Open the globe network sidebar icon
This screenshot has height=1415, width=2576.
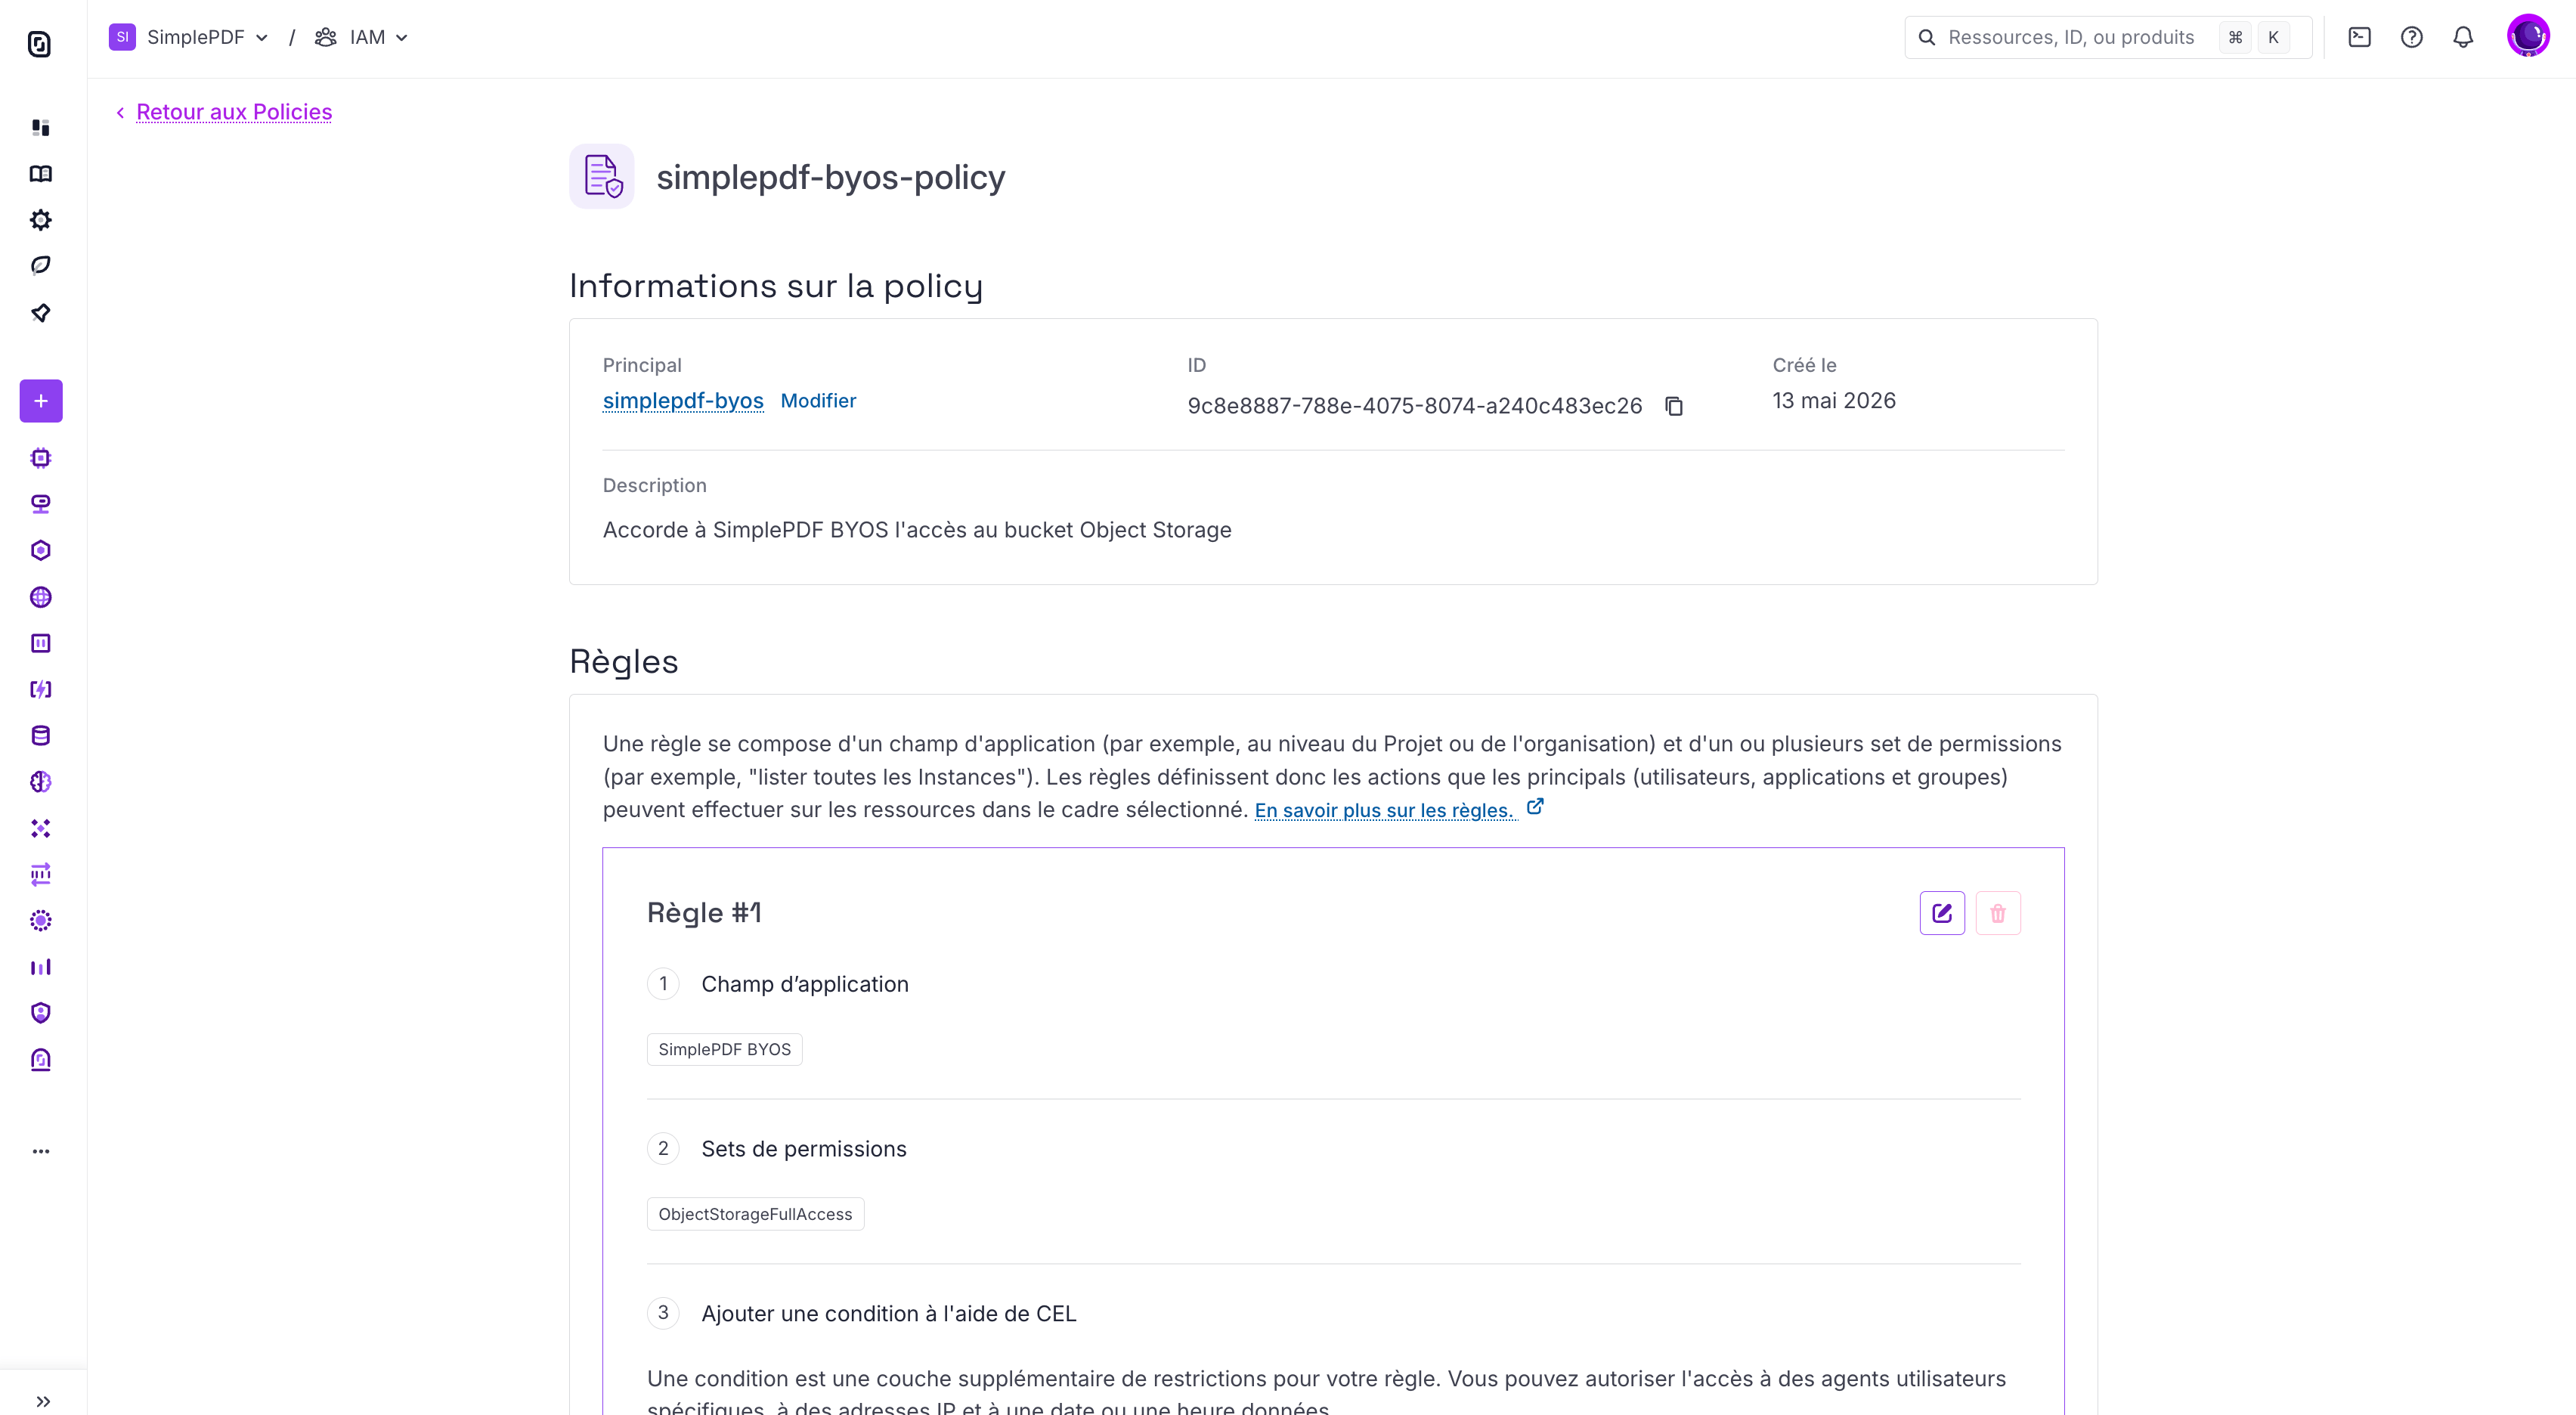click(x=41, y=597)
